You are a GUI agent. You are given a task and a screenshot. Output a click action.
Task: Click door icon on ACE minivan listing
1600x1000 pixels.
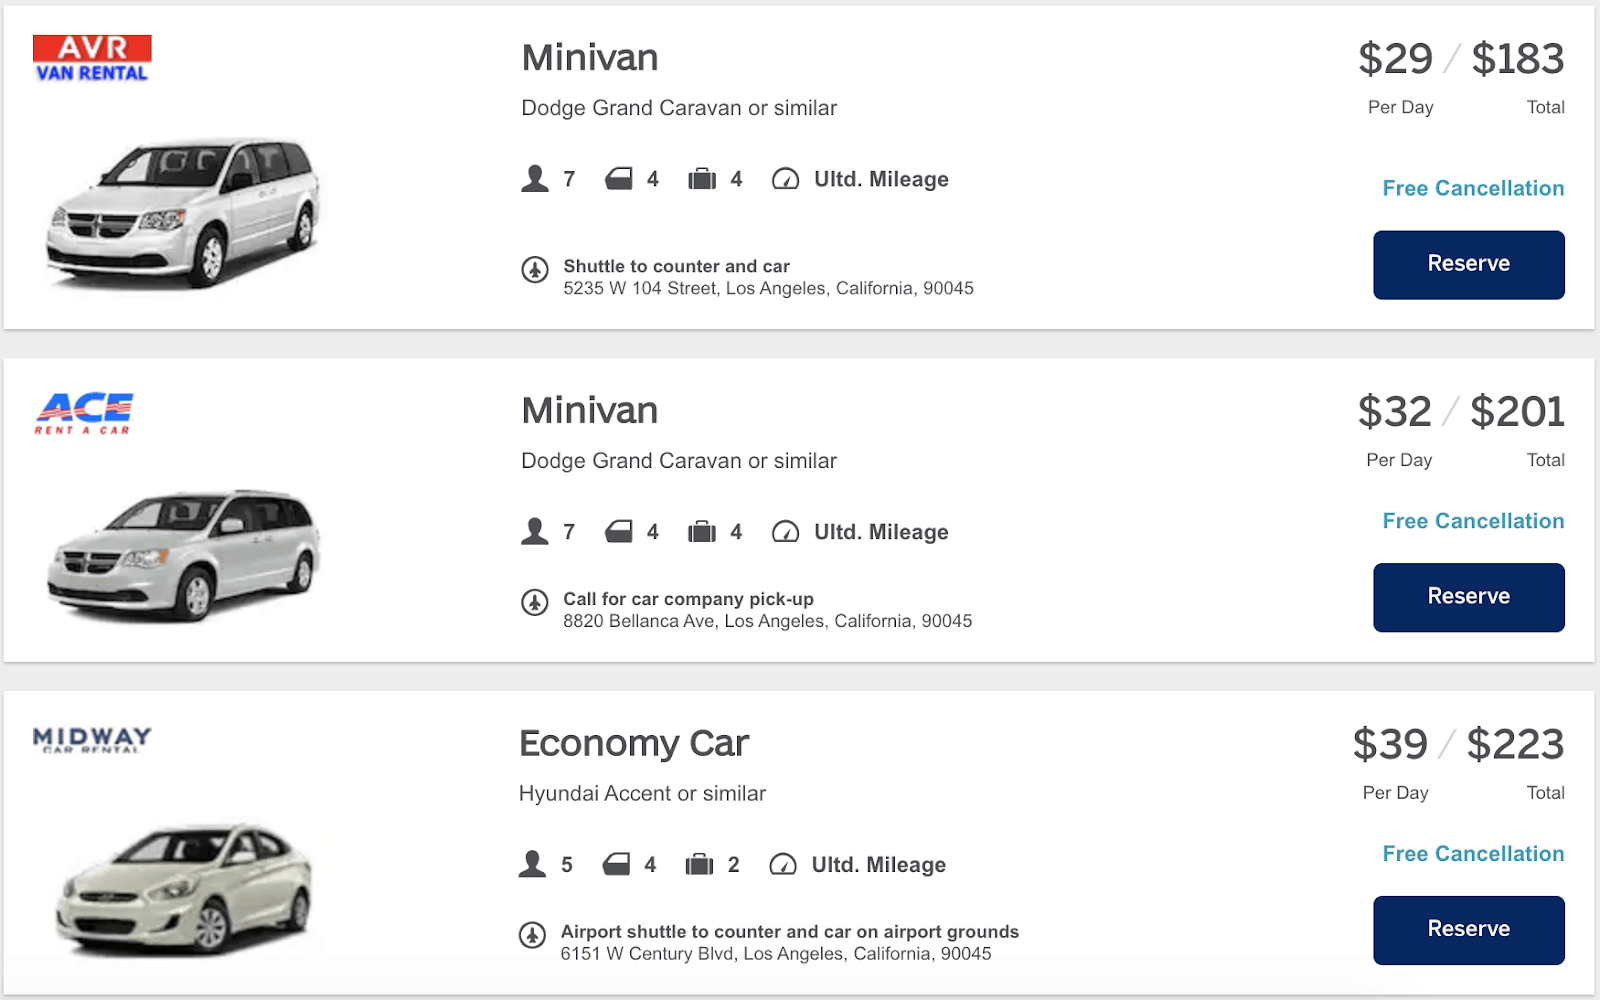click(619, 532)
